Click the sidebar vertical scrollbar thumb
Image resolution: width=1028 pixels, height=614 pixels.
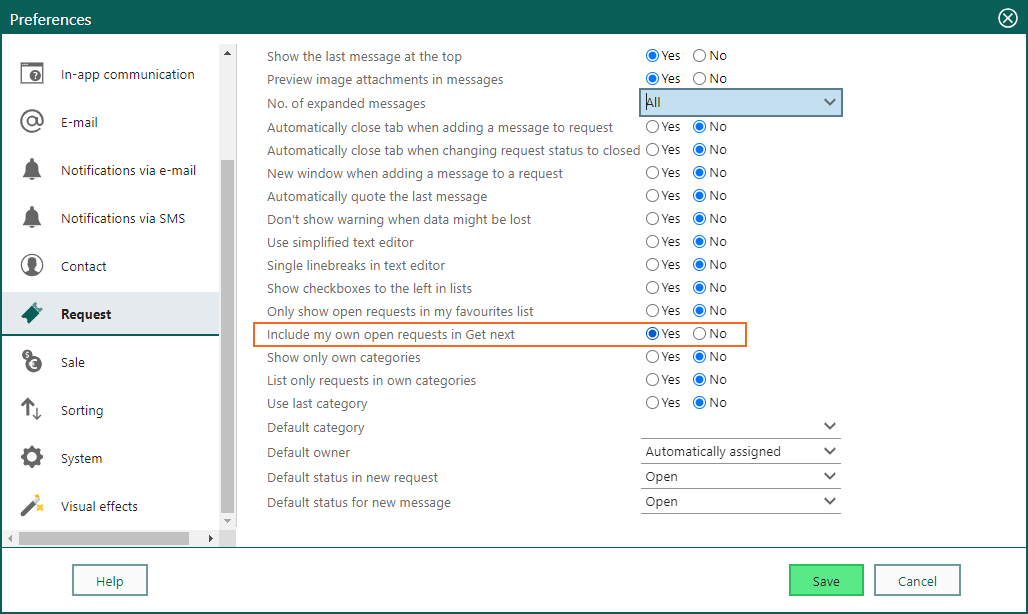tap(227, 336)
